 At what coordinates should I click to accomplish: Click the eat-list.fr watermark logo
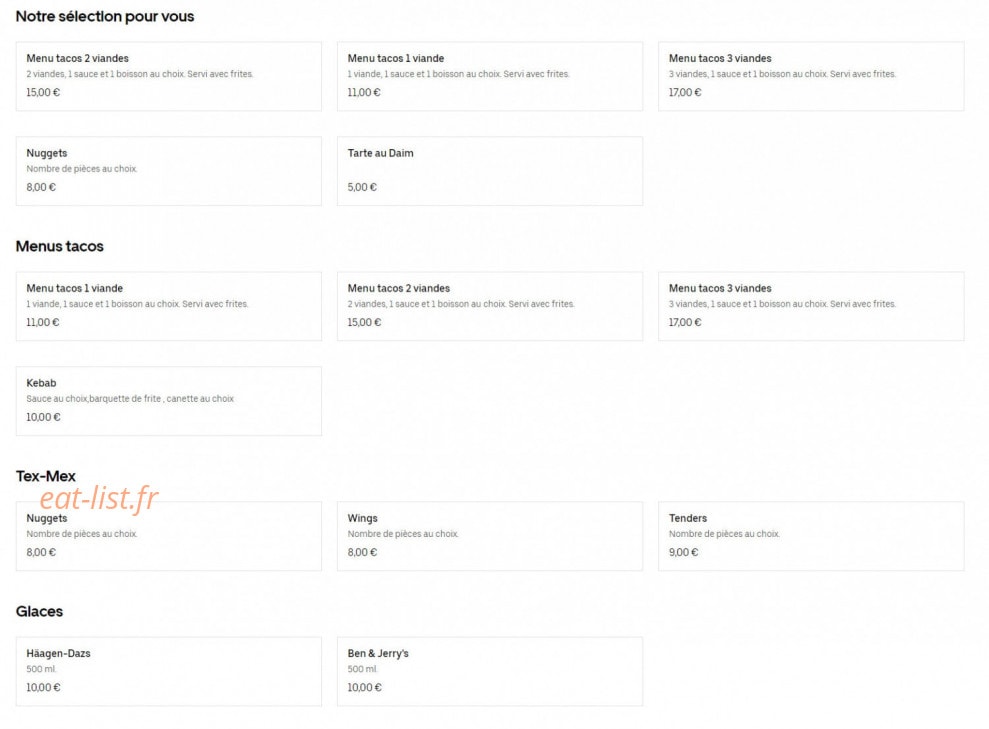[98, 498]
